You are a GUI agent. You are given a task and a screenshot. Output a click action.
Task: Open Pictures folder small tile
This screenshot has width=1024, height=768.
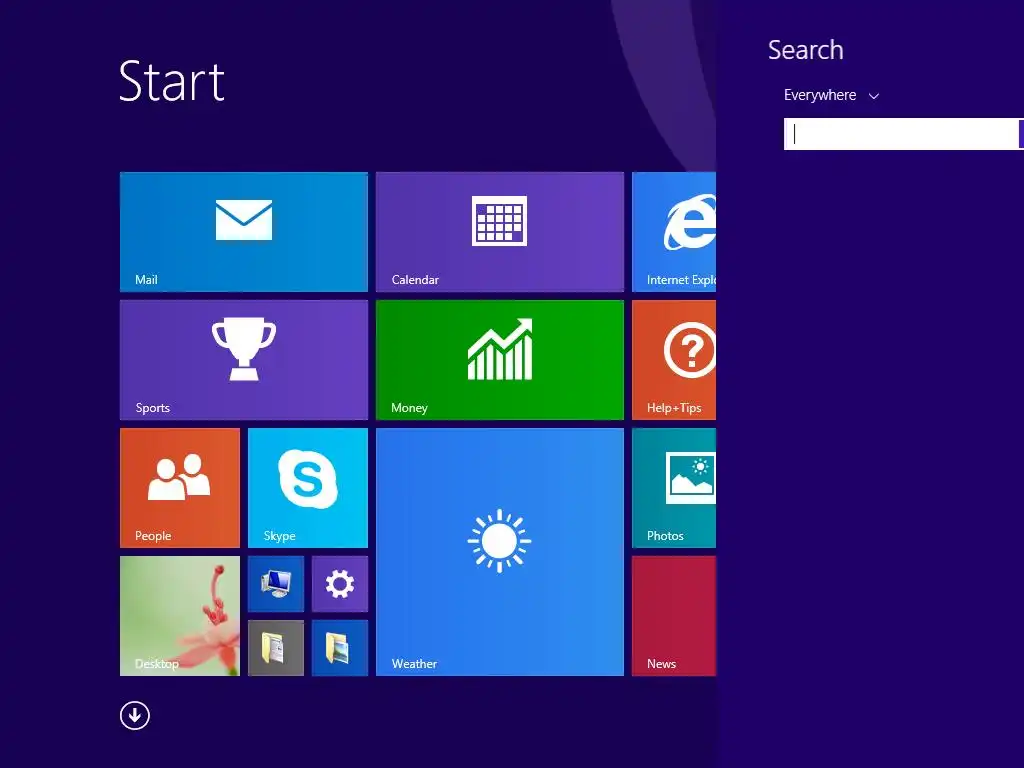point(340,648)
